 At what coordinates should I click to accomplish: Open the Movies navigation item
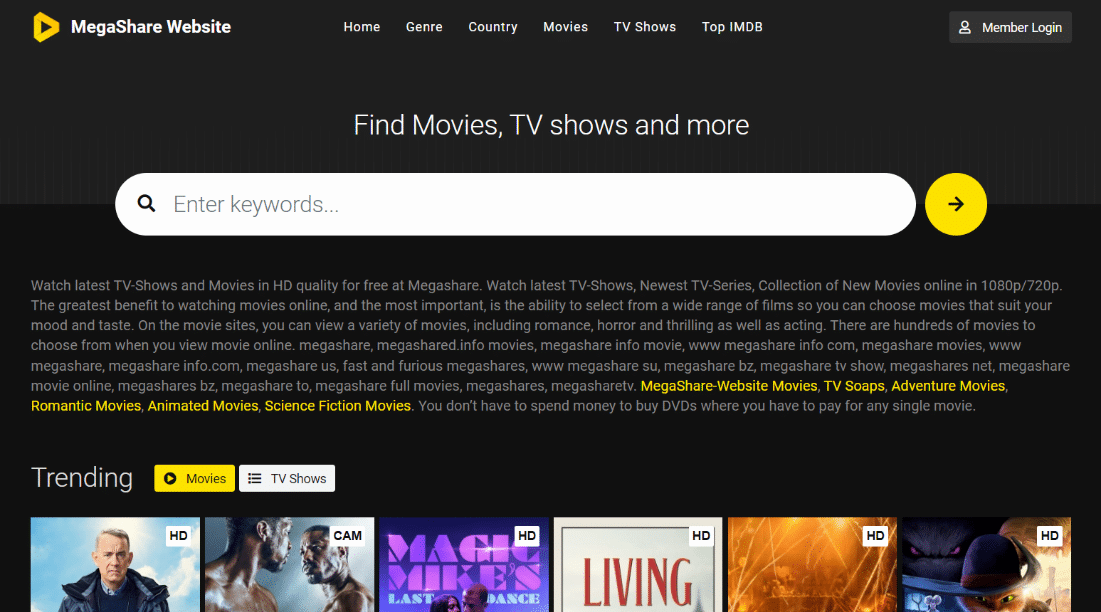coord(565,27)
